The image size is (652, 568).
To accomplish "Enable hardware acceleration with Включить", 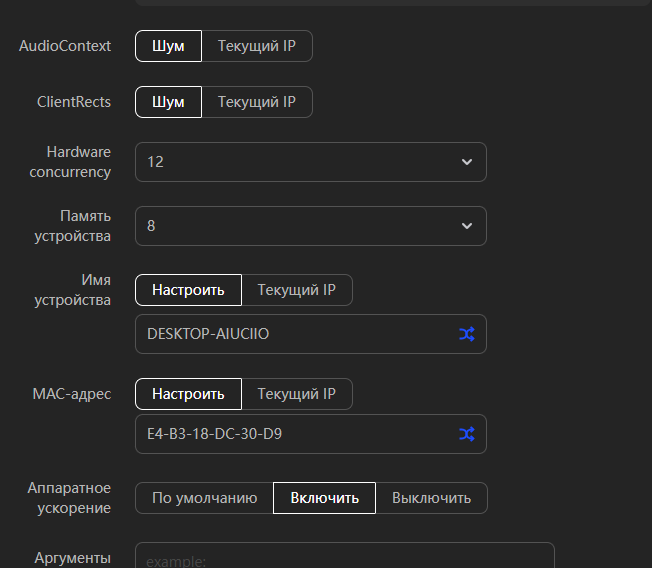I will pos(324,498).
